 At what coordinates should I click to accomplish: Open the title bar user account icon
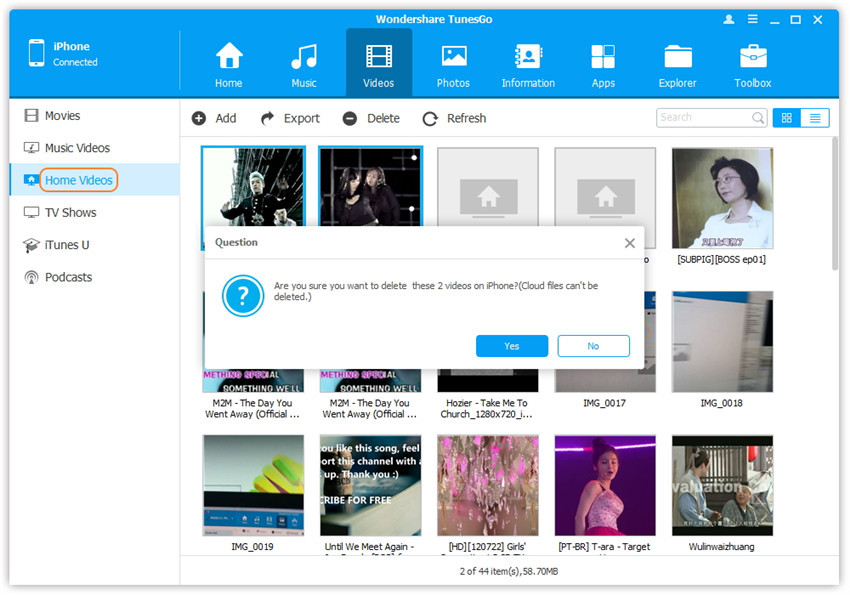(x=726, y=20)
